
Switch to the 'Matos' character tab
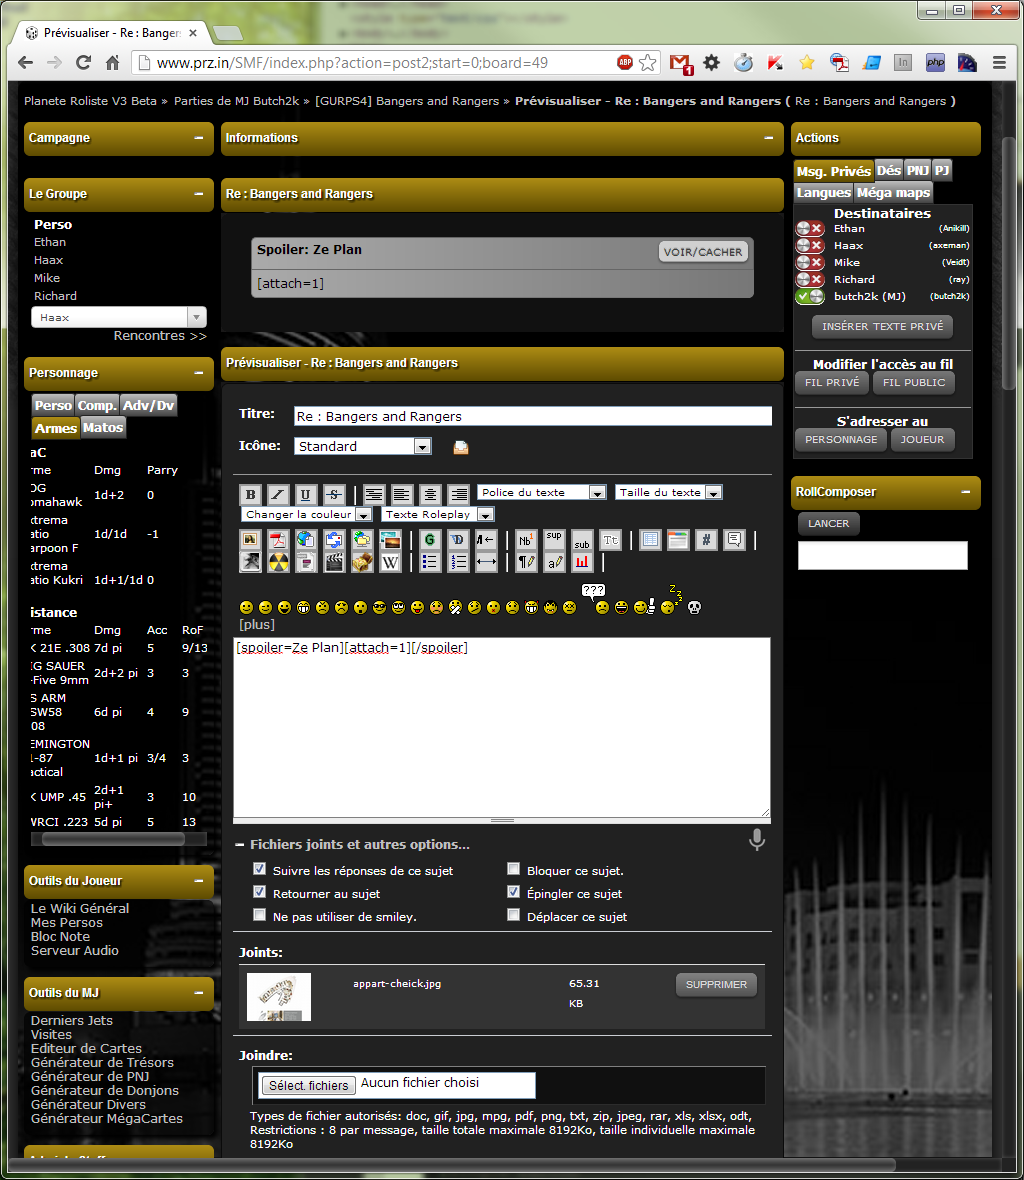point(103,428)
